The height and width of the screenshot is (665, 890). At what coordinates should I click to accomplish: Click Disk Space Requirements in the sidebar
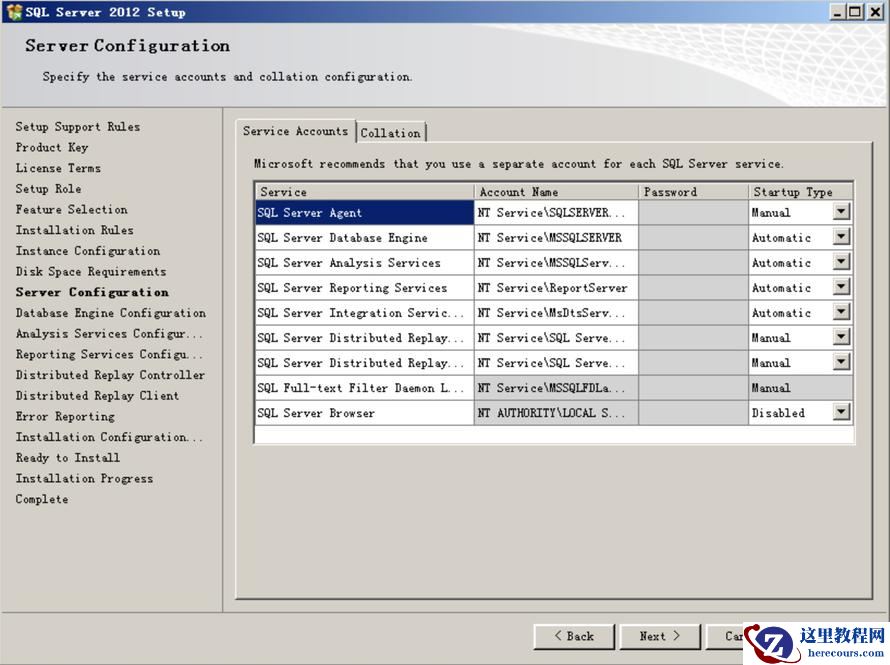pos(91,271)
